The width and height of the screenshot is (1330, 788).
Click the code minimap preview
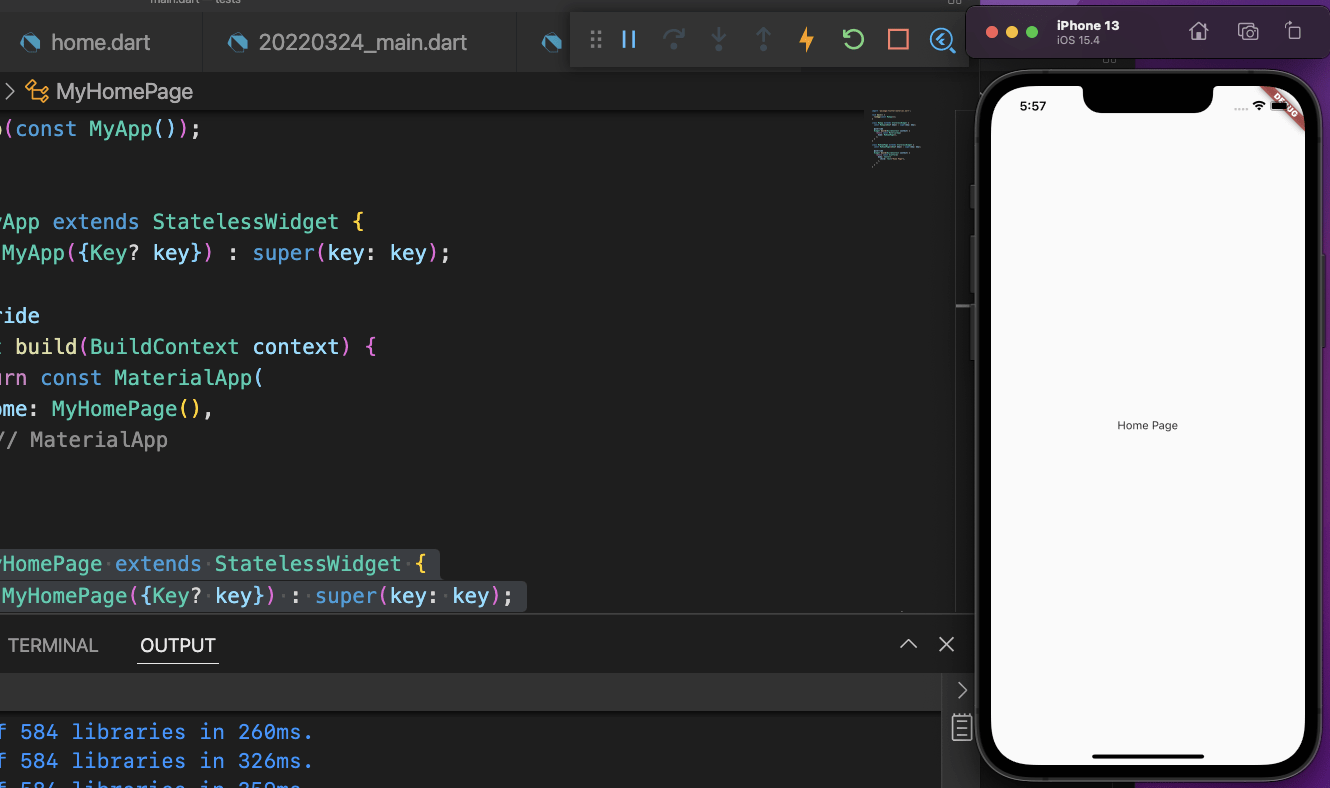click(895, 138)
